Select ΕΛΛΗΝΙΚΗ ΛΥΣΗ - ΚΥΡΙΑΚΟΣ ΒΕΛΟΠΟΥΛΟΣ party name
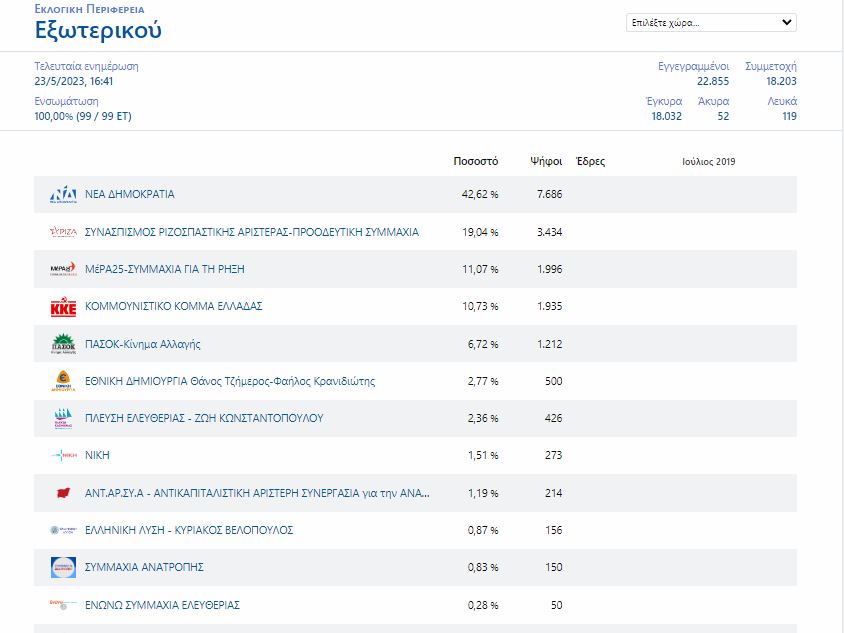This screenshot has height=633, width=844. (188, 530)
